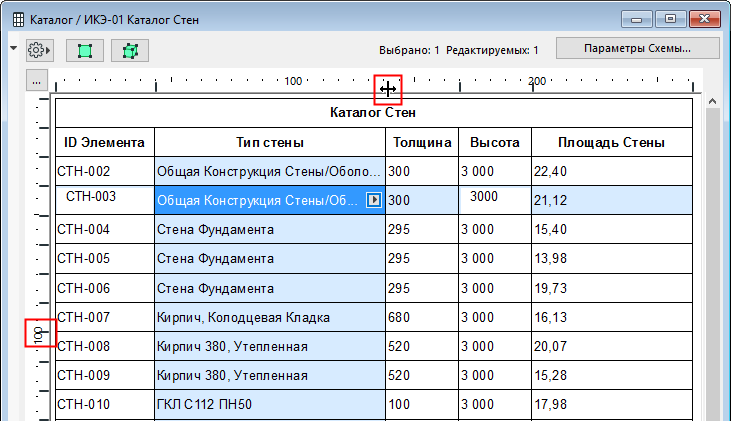Click wall type cell in СТН-002 row
The image size is (731, 421).
[269, 172]
